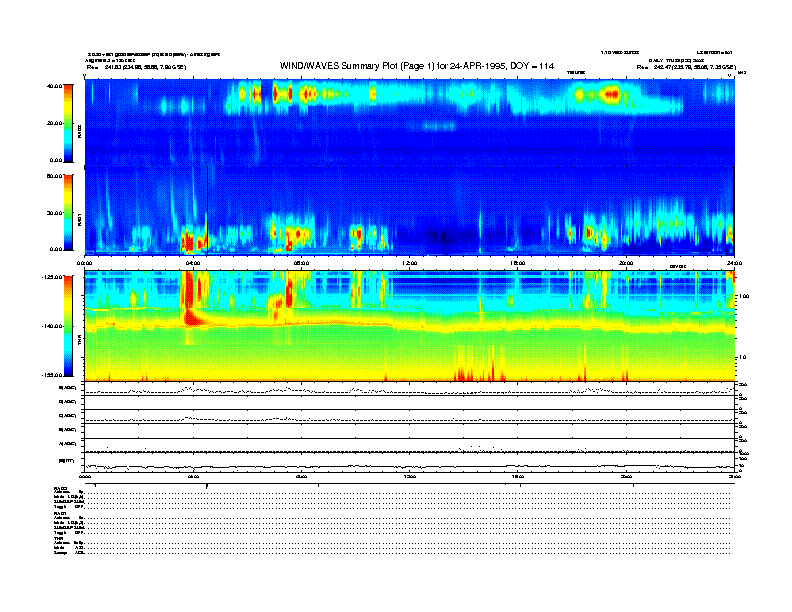
Task: Click the 08:00 tick label under RAD1 panel
Action: 301,263
